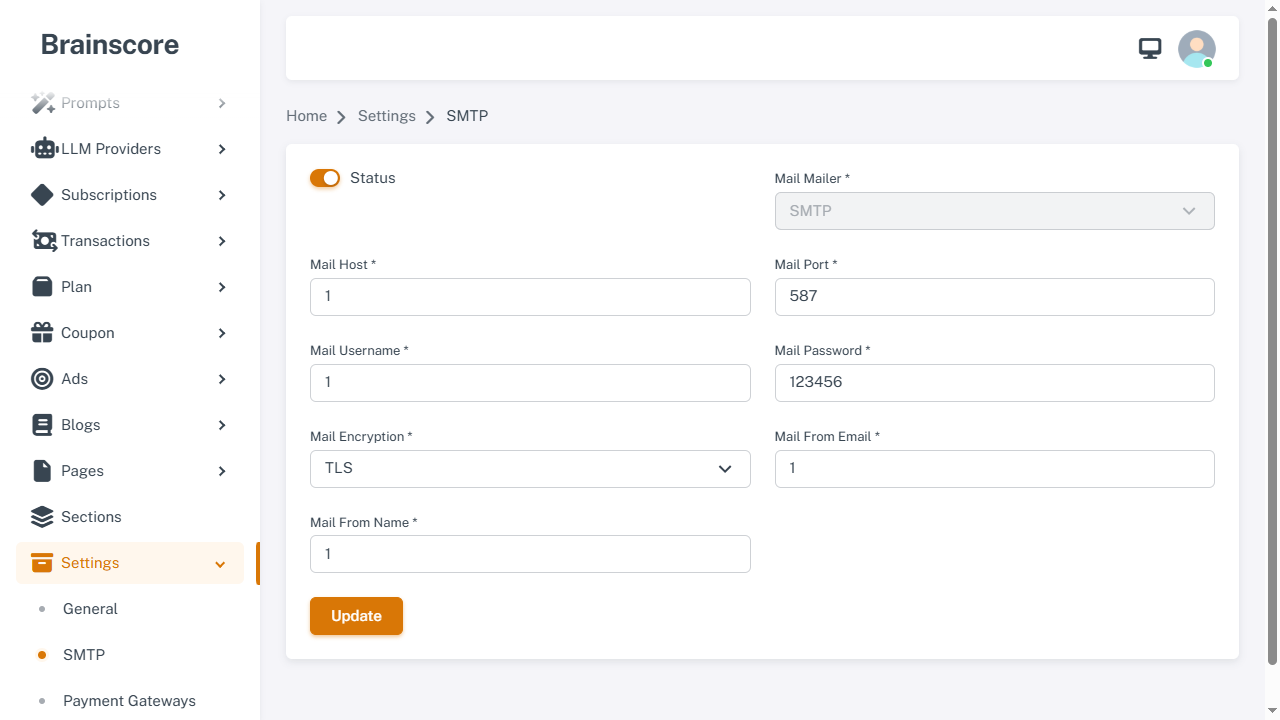
Task: Click the Update button
Action: [356, 616]
